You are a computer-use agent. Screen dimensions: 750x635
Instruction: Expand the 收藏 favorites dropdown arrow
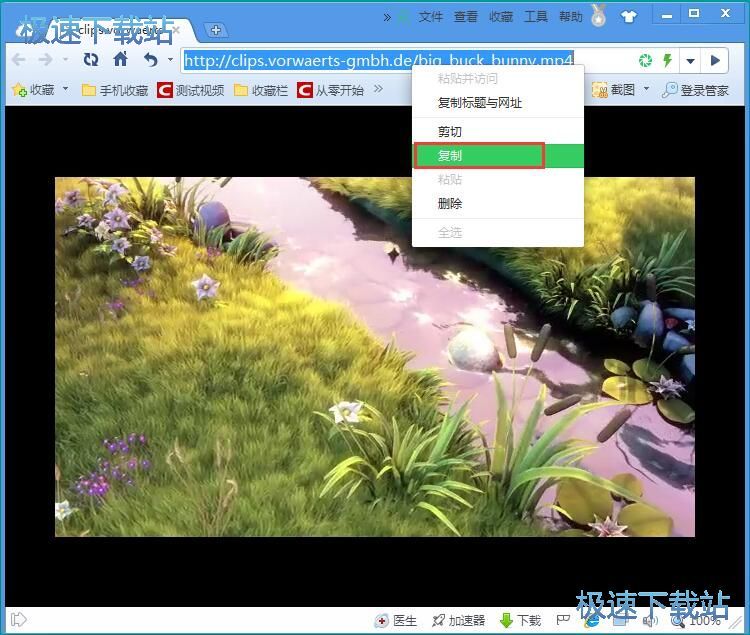click(x=66, y=89)
